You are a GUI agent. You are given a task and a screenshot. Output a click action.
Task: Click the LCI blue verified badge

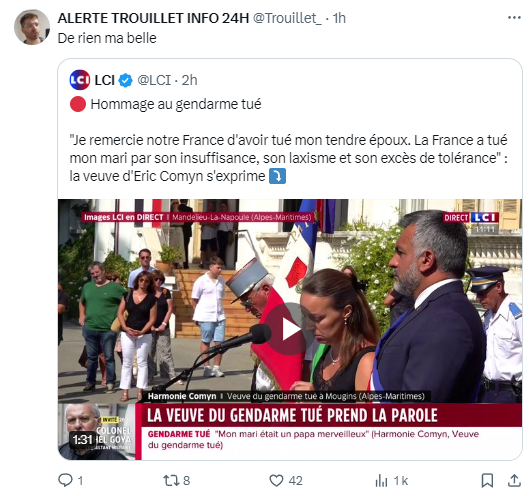coord(125,80)
